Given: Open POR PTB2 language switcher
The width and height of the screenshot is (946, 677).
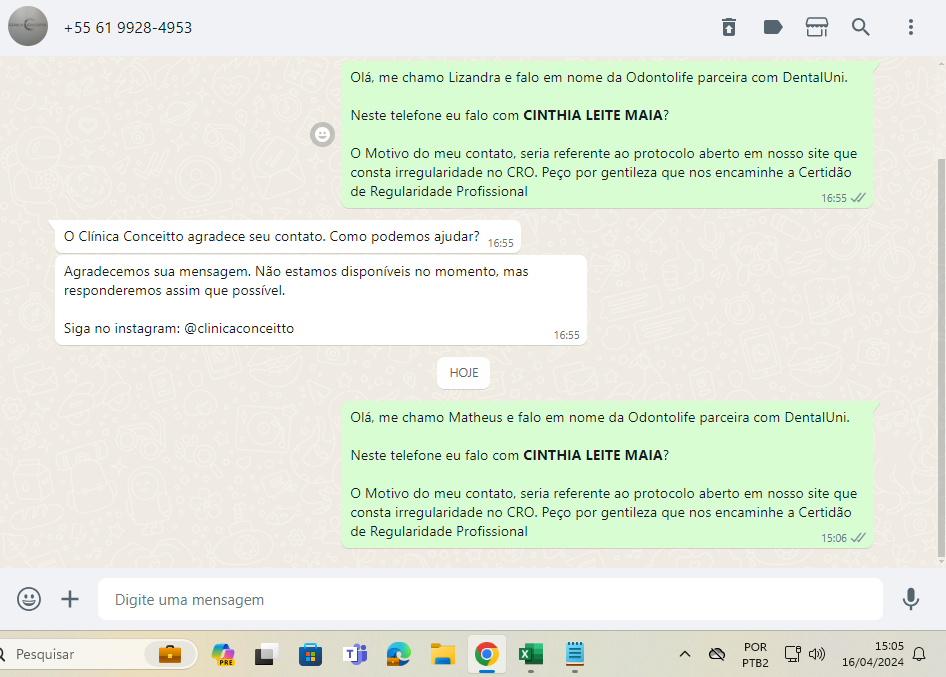Looking at the screenshot, I should coord(755,655).
